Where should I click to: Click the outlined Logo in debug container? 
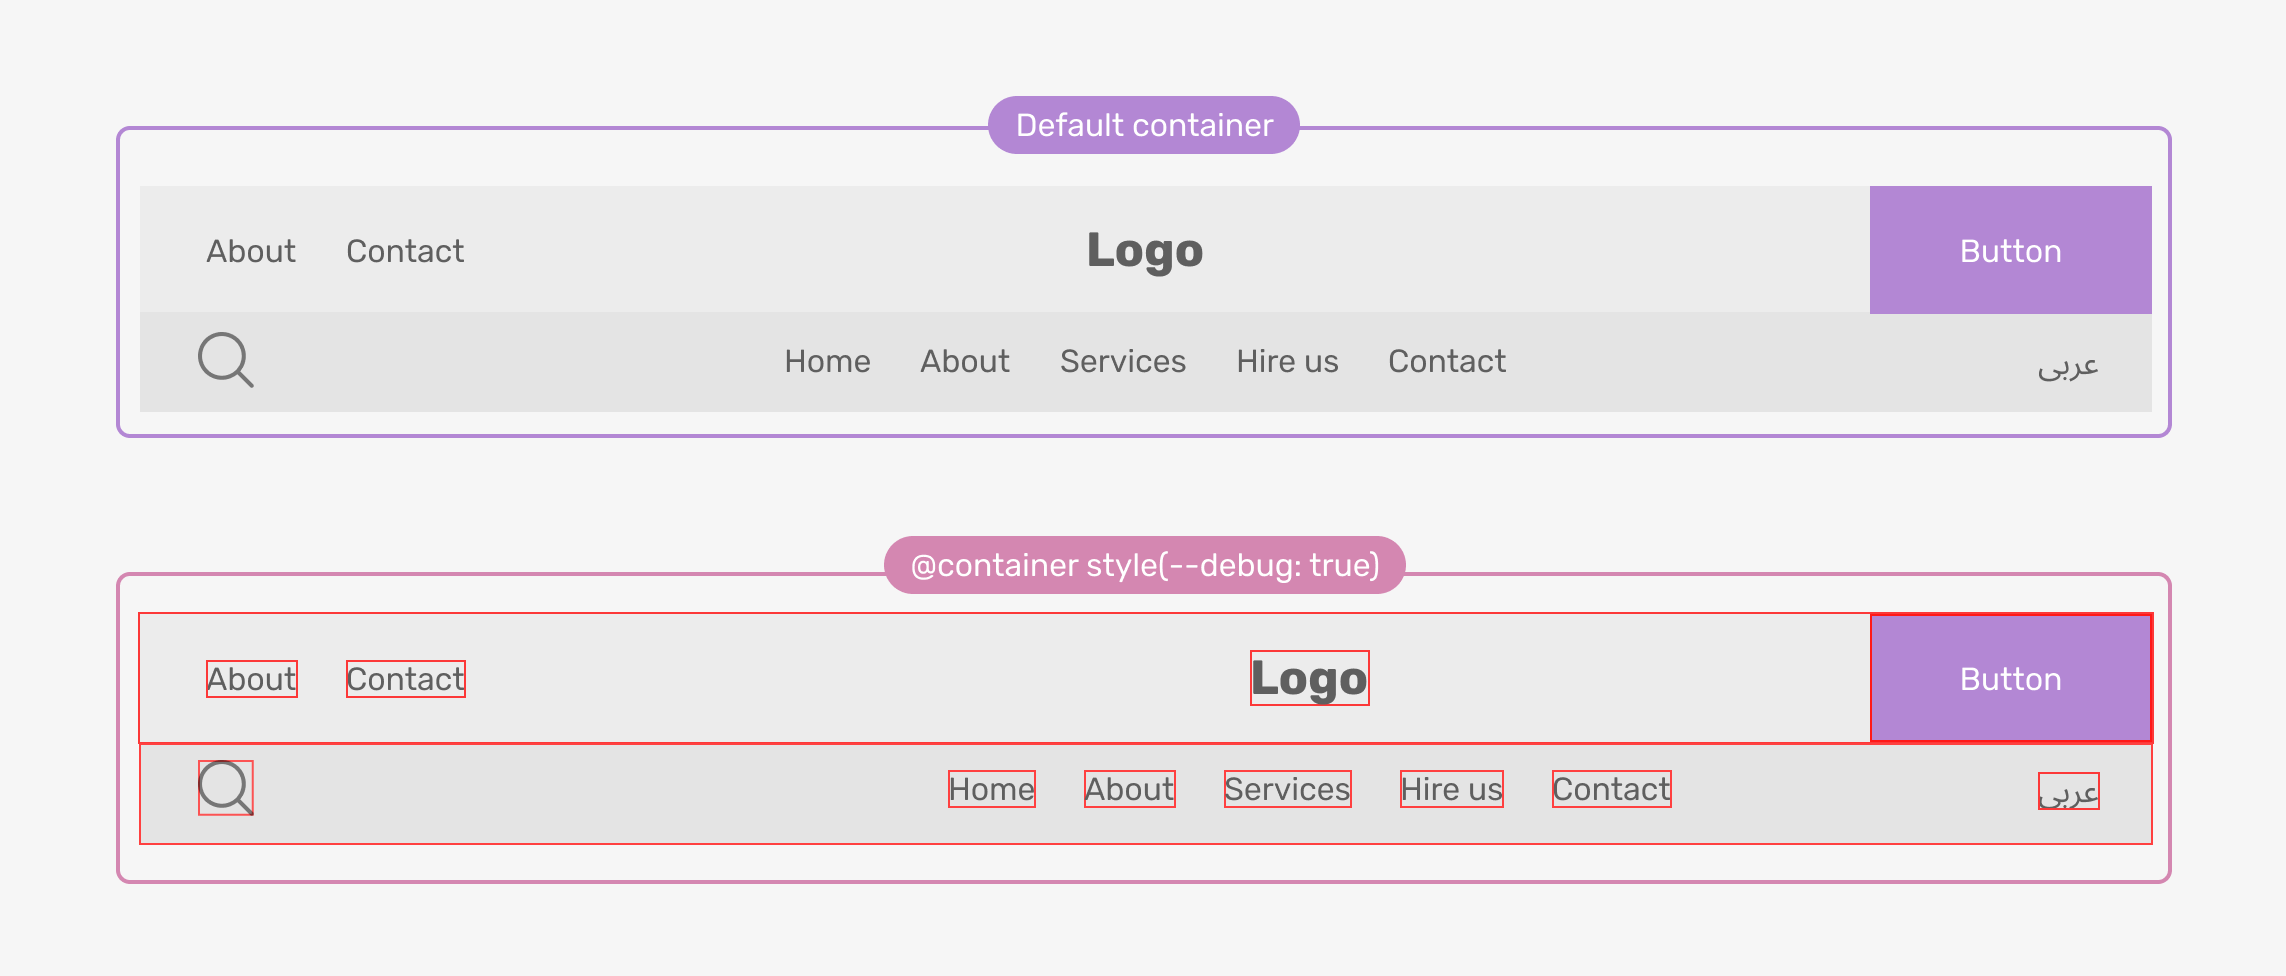[x=1309, y=679]
